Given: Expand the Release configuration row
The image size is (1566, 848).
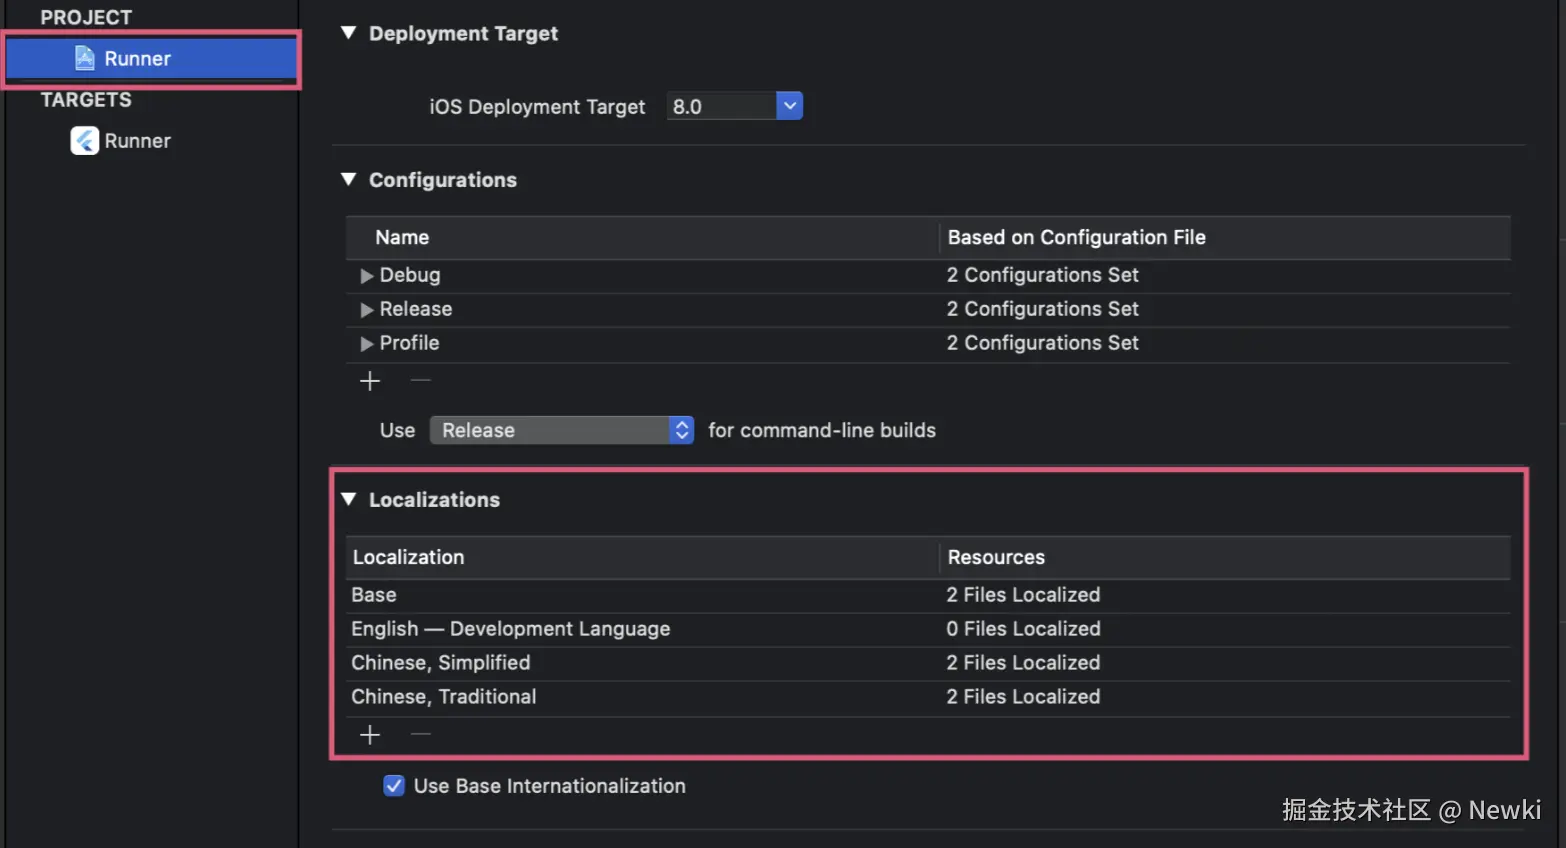Looking at the screenshot, I should click(x=367, y=310).
